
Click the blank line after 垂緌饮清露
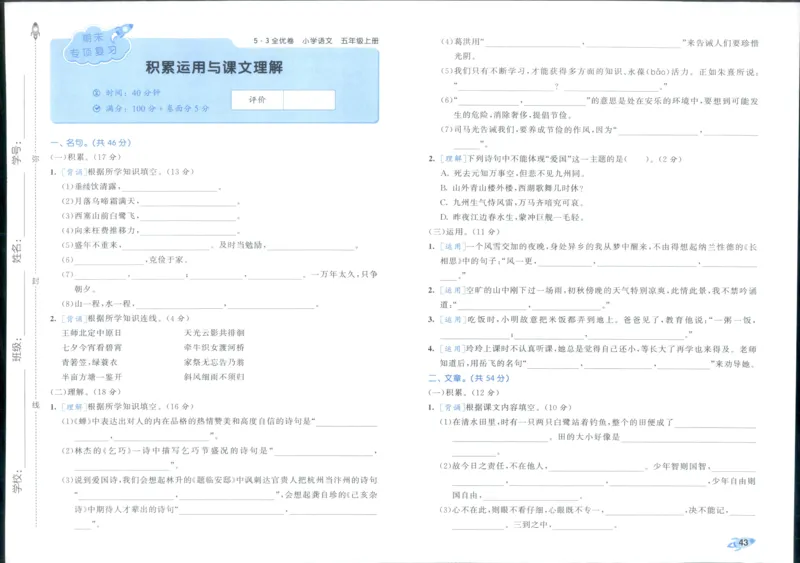coord(170,190)
